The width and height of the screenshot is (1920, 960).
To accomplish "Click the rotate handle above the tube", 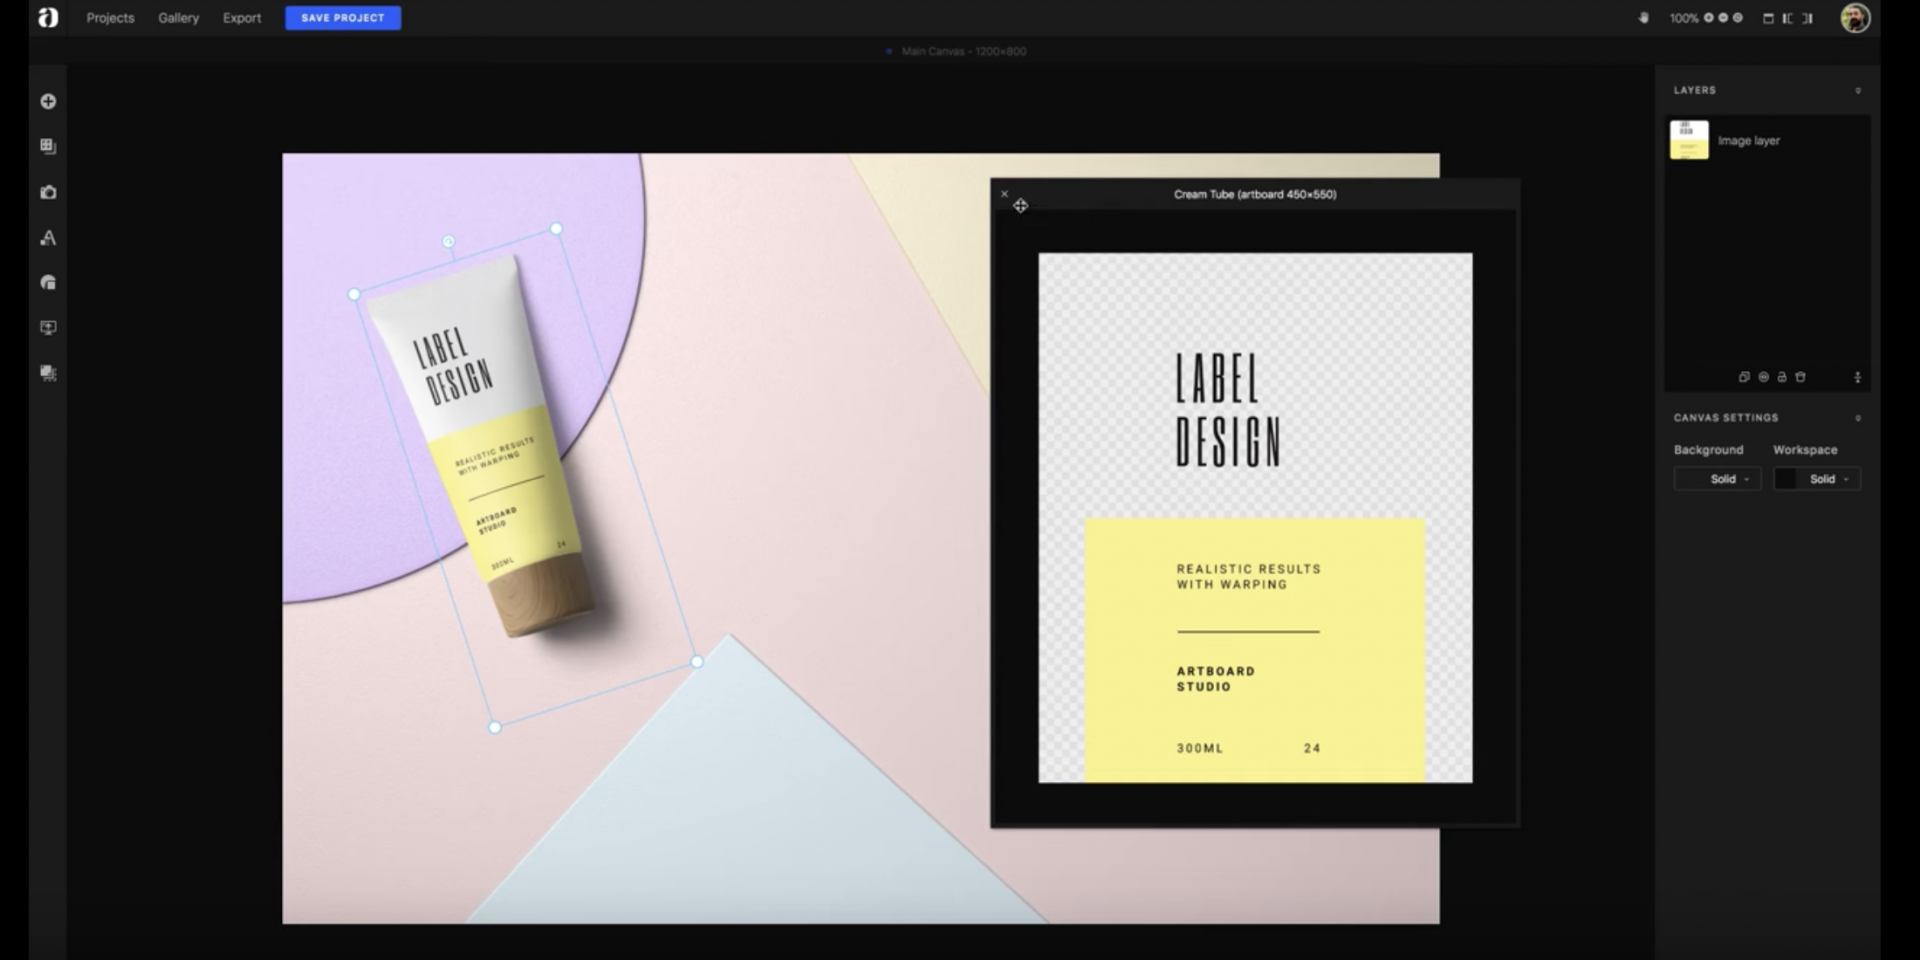I will (449, 241).
